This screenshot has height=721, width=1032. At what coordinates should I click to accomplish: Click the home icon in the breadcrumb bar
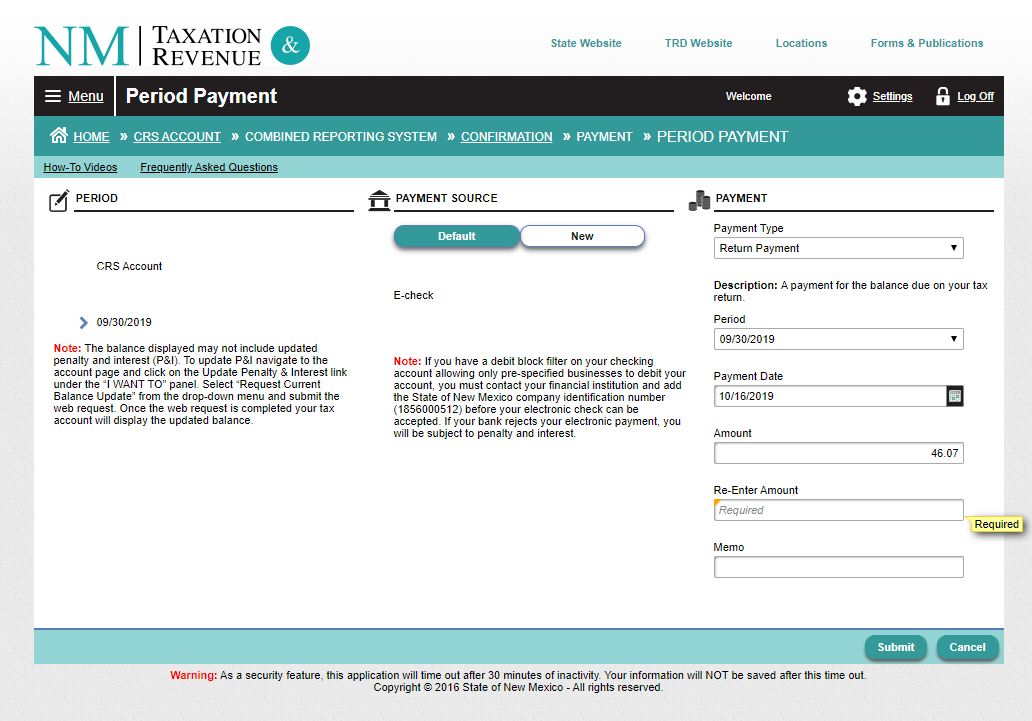(x=59, y=136)
